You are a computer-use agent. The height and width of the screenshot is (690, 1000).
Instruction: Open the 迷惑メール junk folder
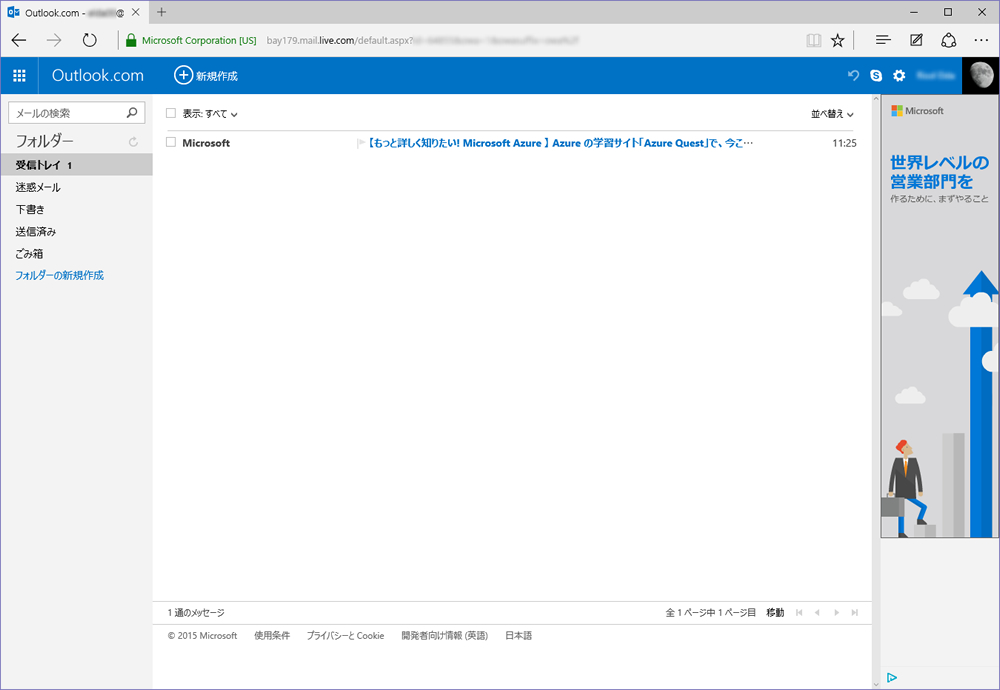coord(38,187)
